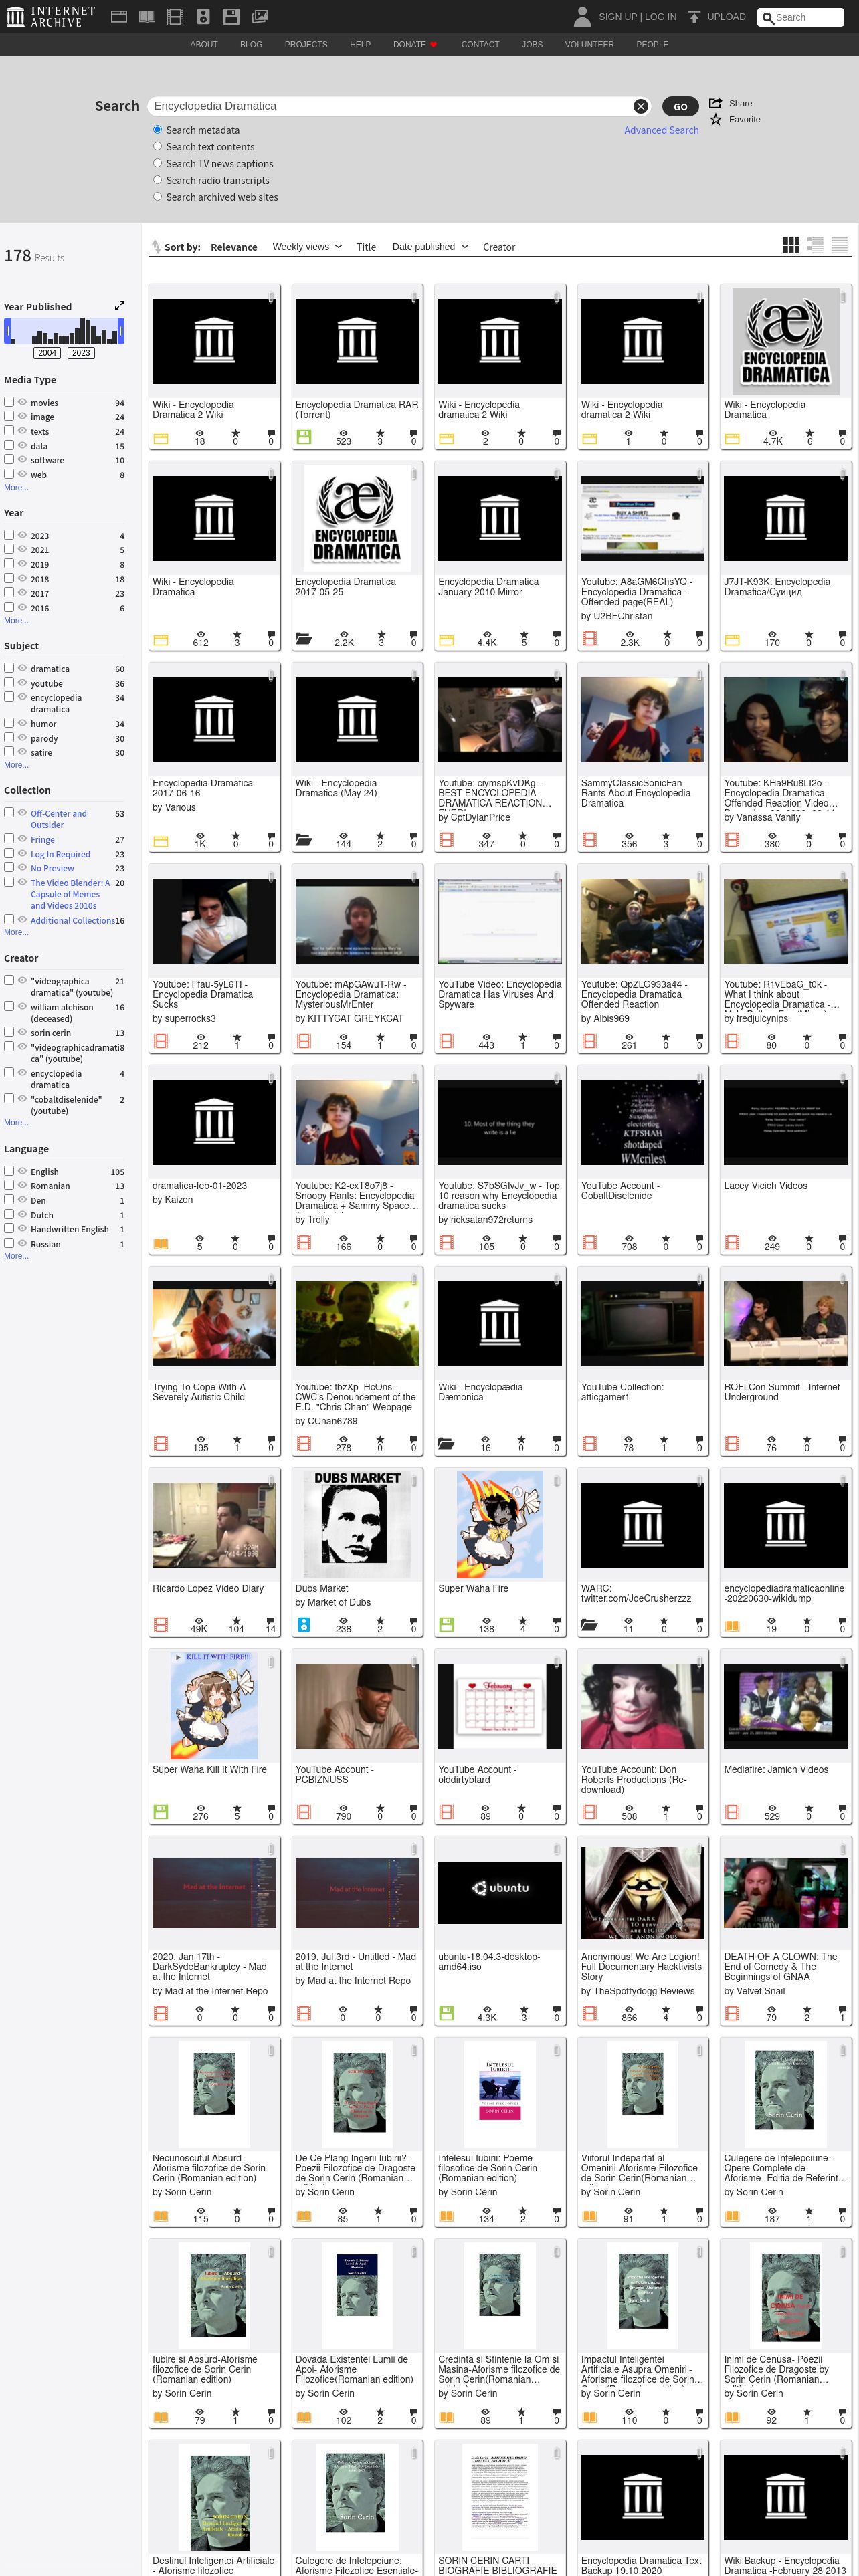The width and height of the screenshot is (859, 2576).
Task: Open ubuntu-18.04.3-desktop item thumbnail
Action: 500,1893
